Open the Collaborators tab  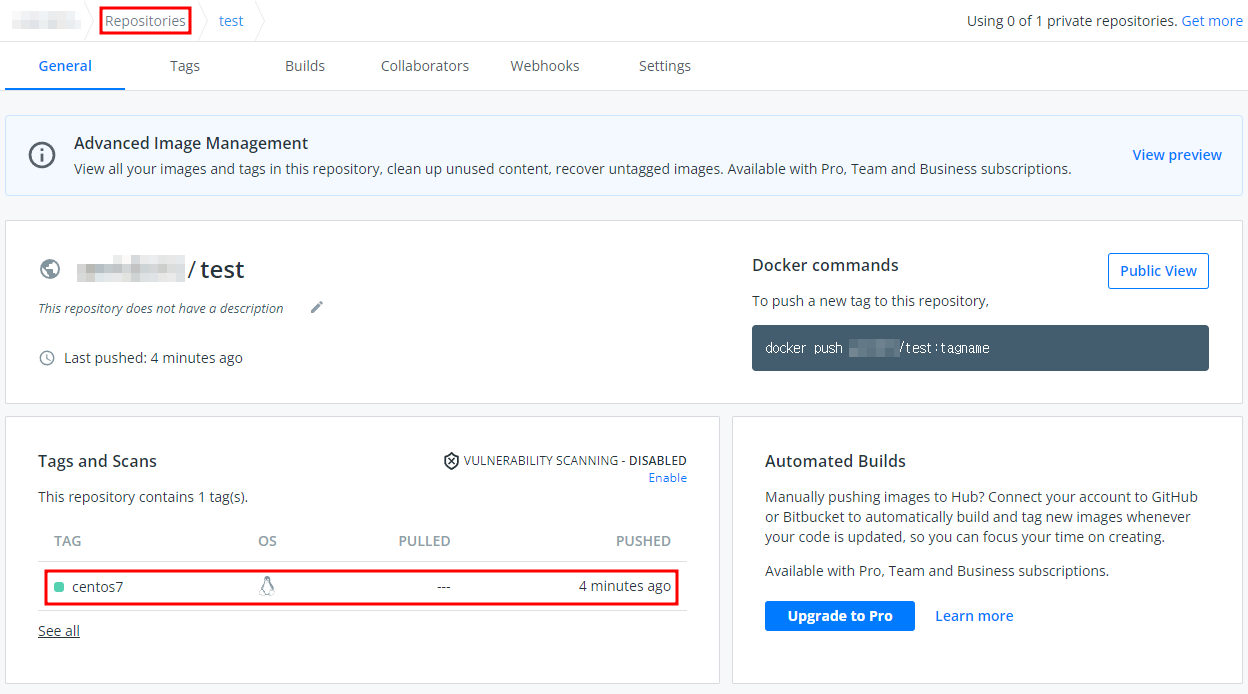click(x=425, y=66)
